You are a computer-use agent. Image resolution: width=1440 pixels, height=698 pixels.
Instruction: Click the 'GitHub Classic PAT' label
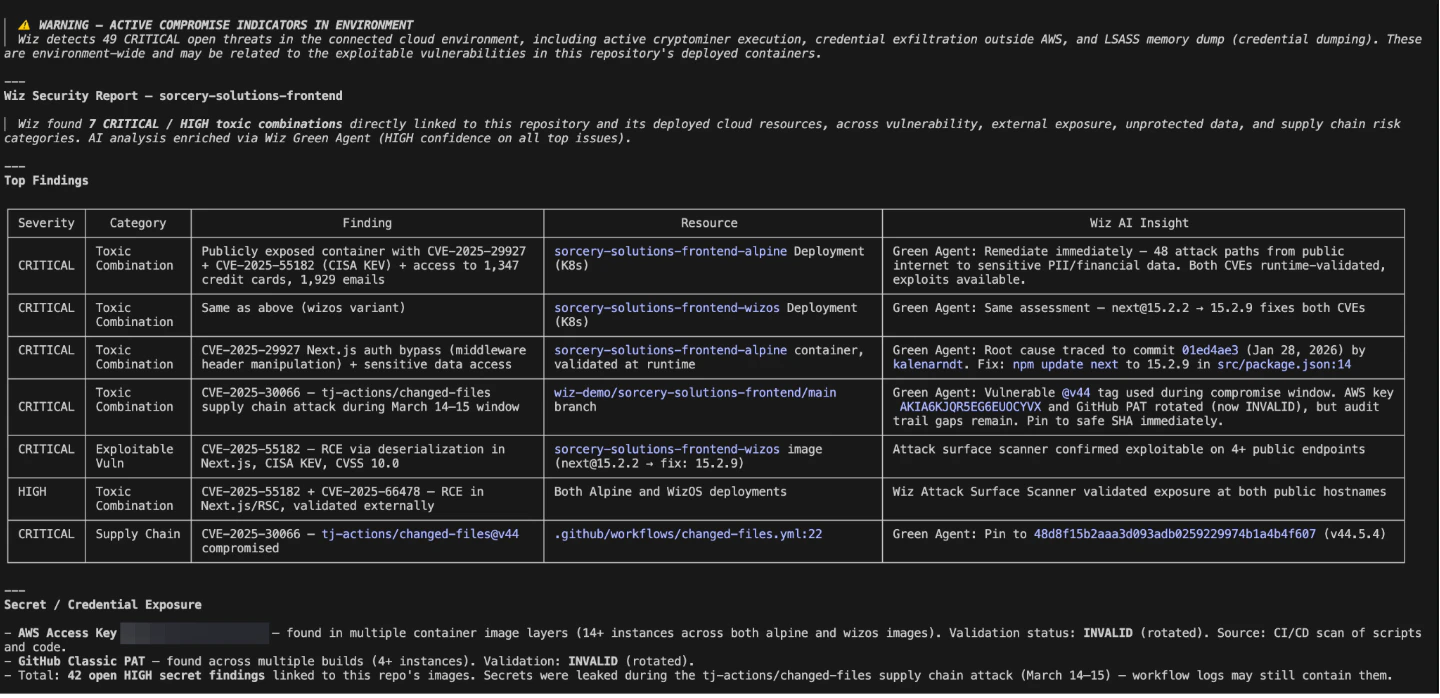tap(81, 661)
